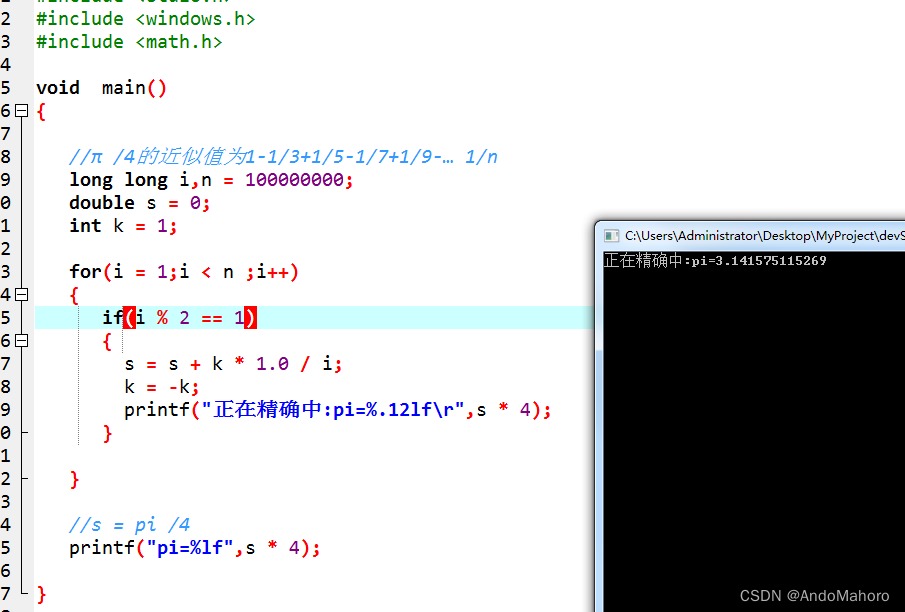Click the void main() declaration
905x612 pixels.
click(101, 88)
